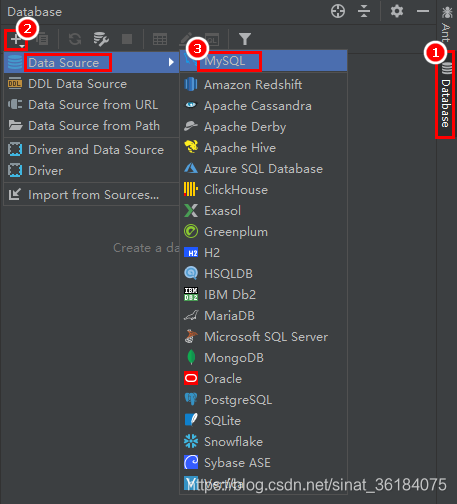
Task: Select MongoDB data source
Action: tap(263, 358)
